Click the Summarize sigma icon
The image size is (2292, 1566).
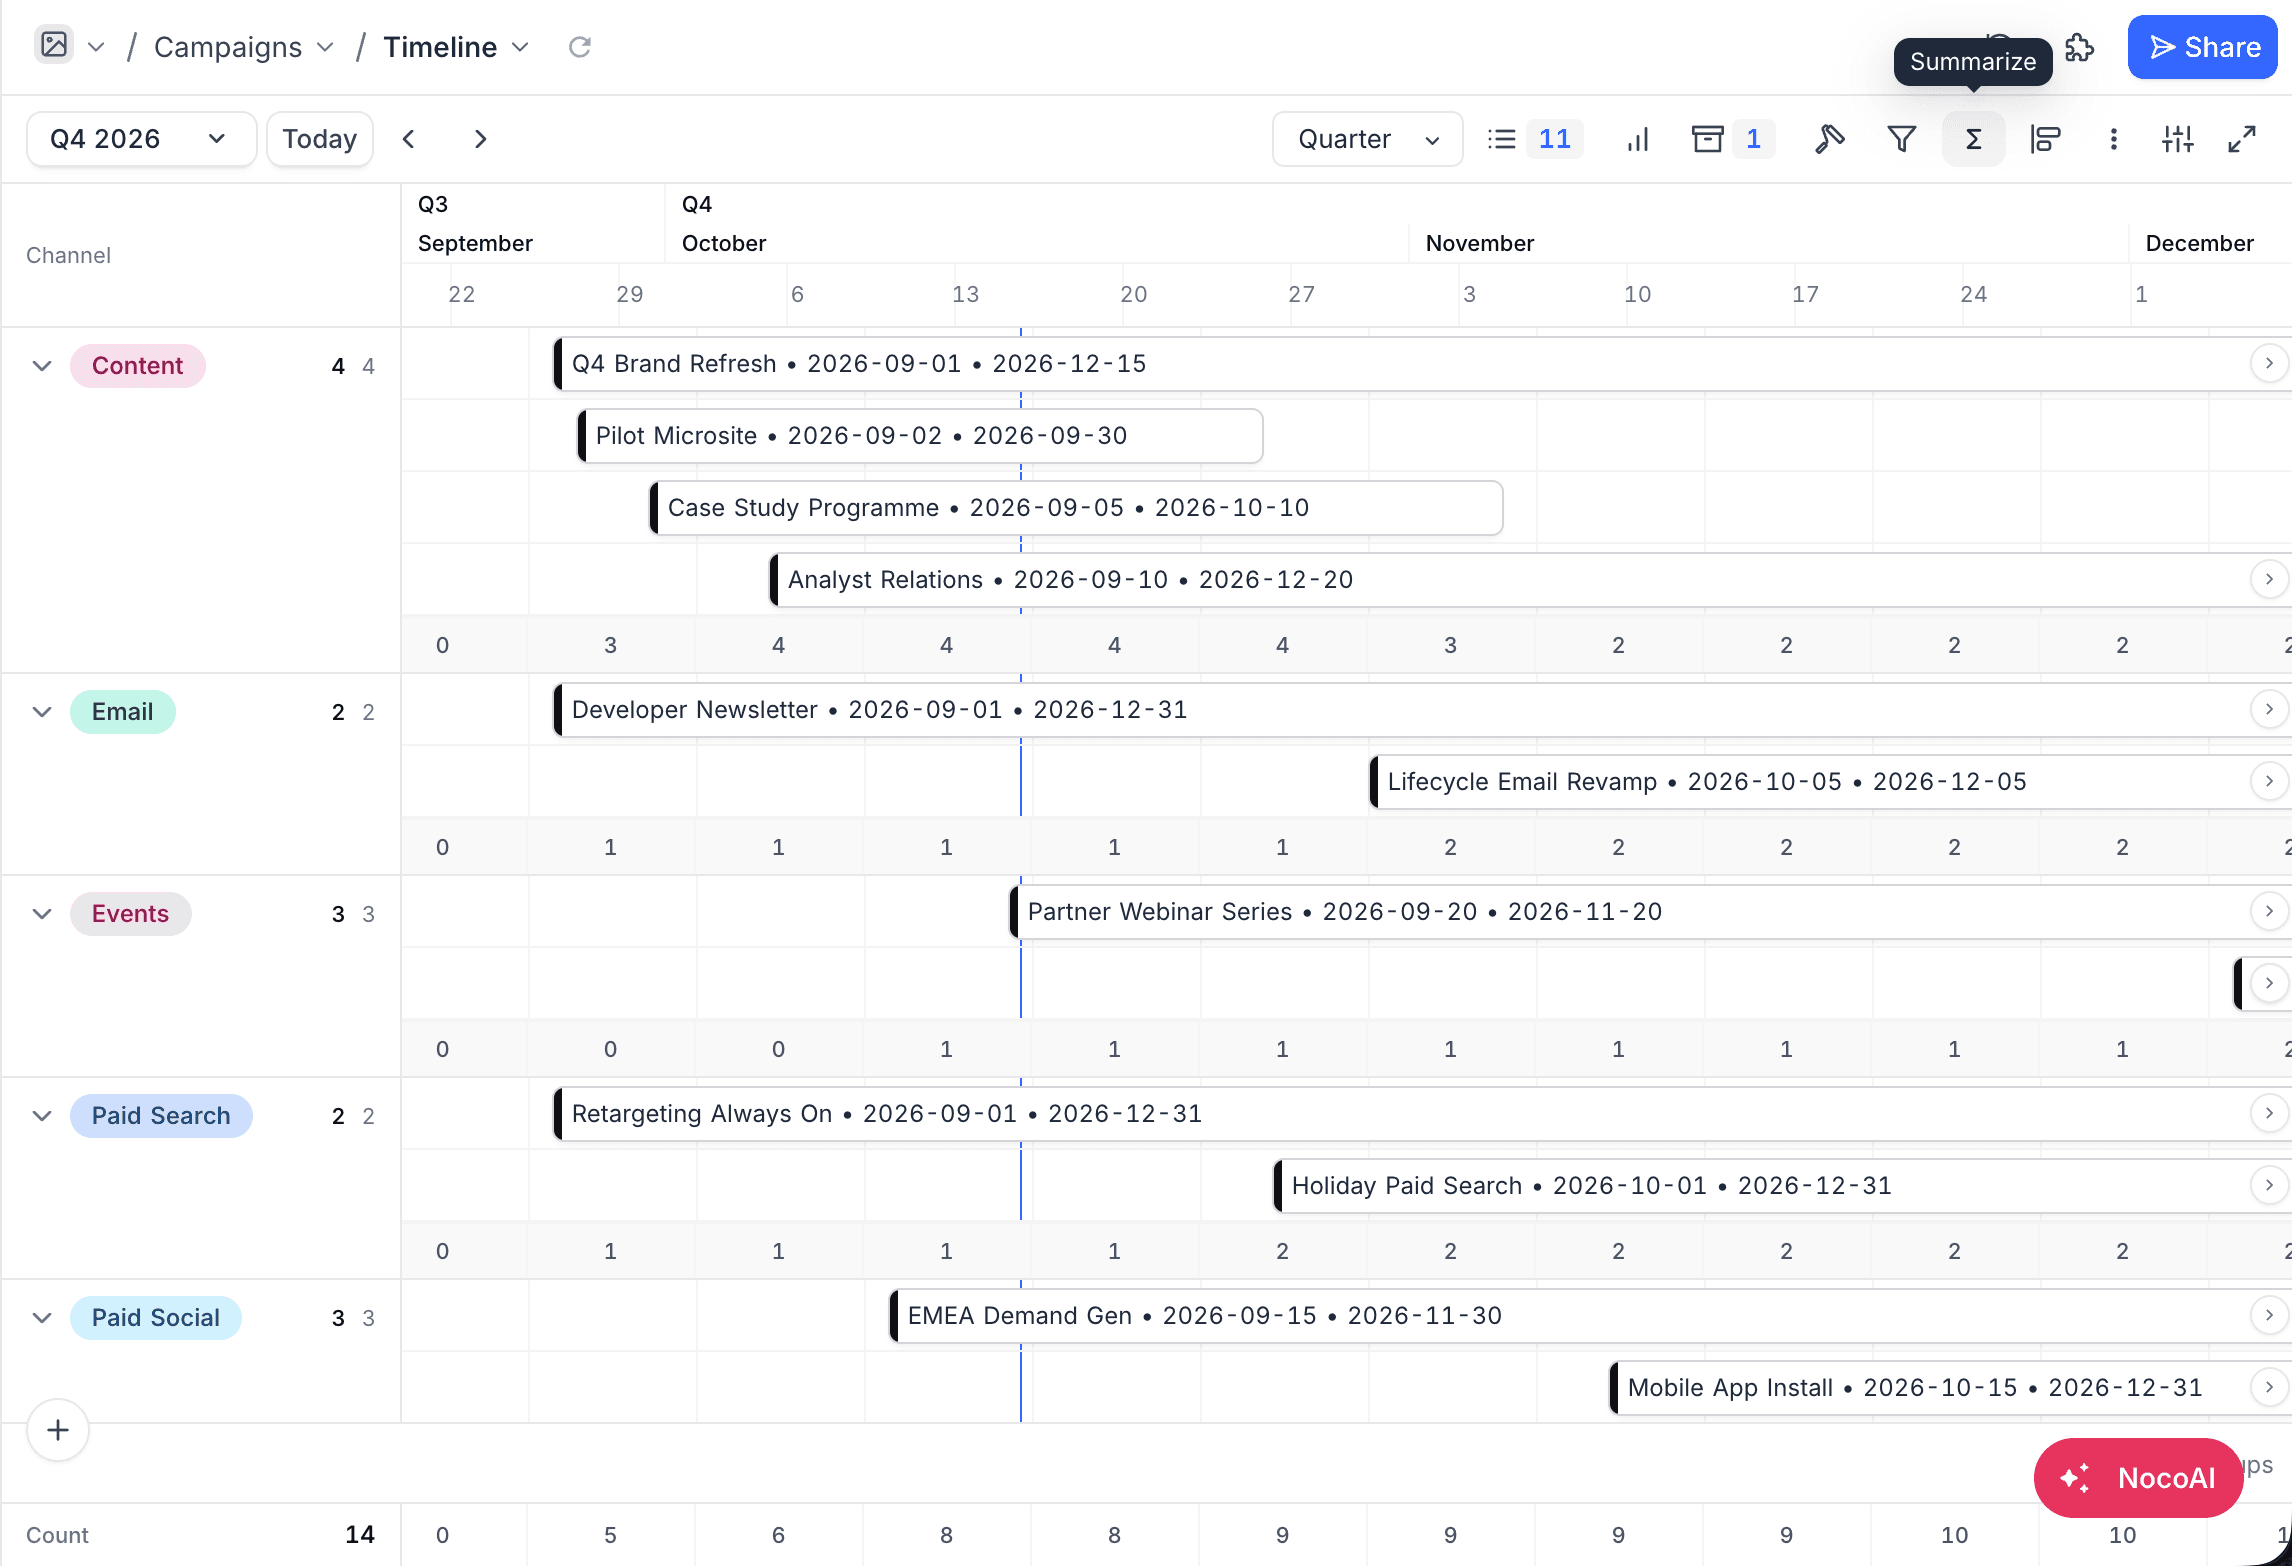point(1973,139)
